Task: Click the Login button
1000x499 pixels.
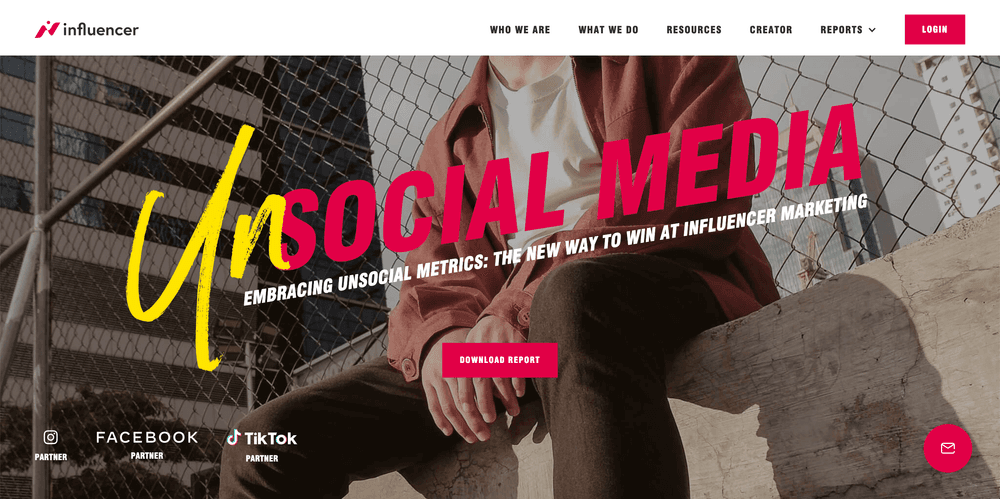Action: click(x=934, y=29)
